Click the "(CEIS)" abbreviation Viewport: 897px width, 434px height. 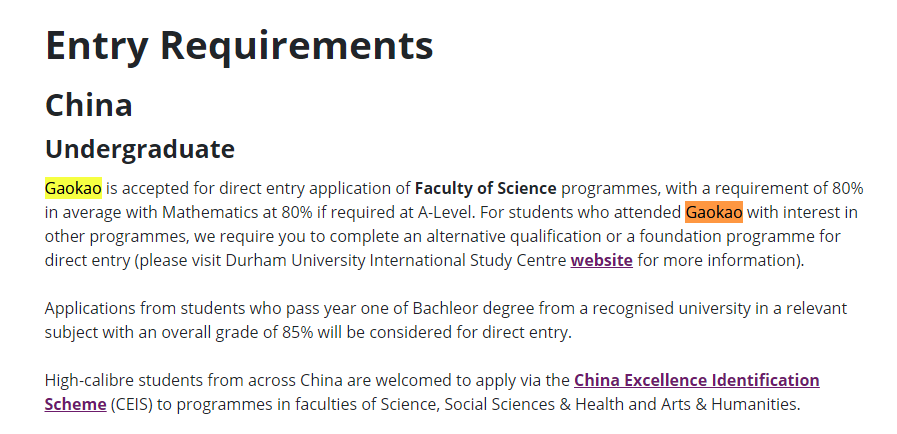point(132,404)
